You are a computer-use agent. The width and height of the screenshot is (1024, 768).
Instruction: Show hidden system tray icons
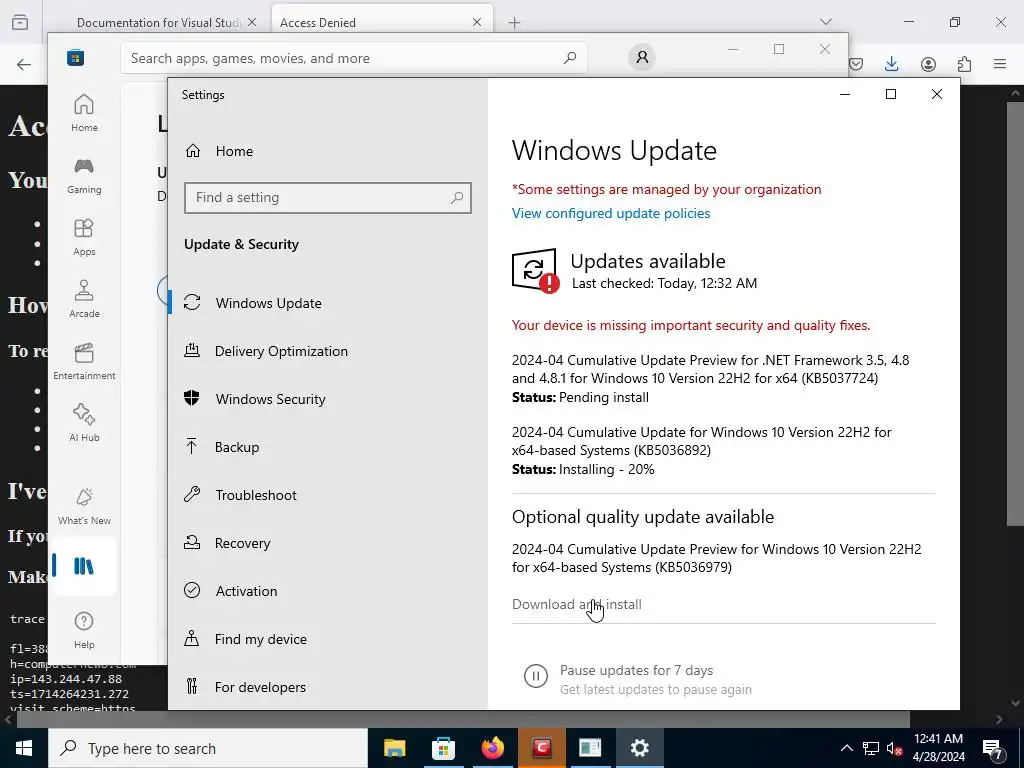tap(846, 748)
